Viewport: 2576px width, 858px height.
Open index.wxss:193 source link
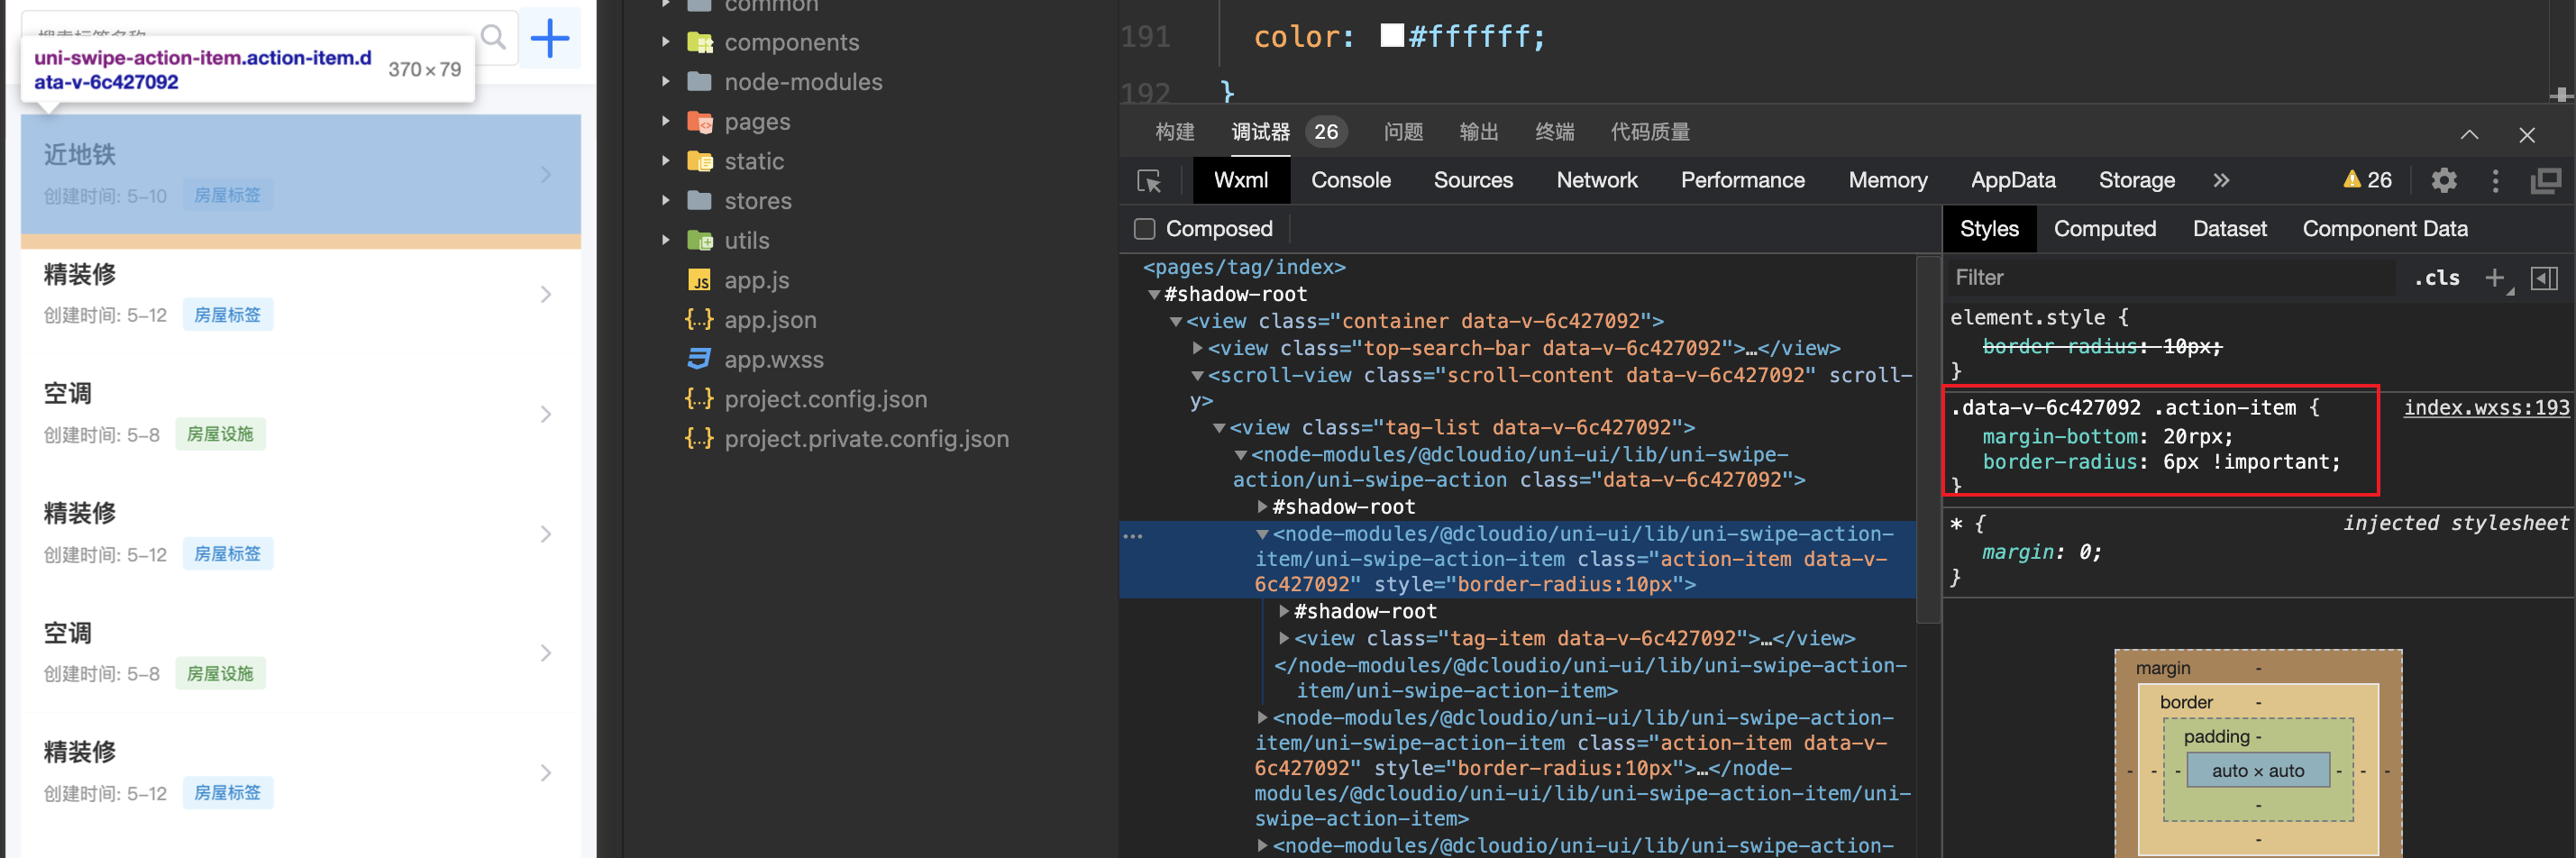tap(2485, 408)
